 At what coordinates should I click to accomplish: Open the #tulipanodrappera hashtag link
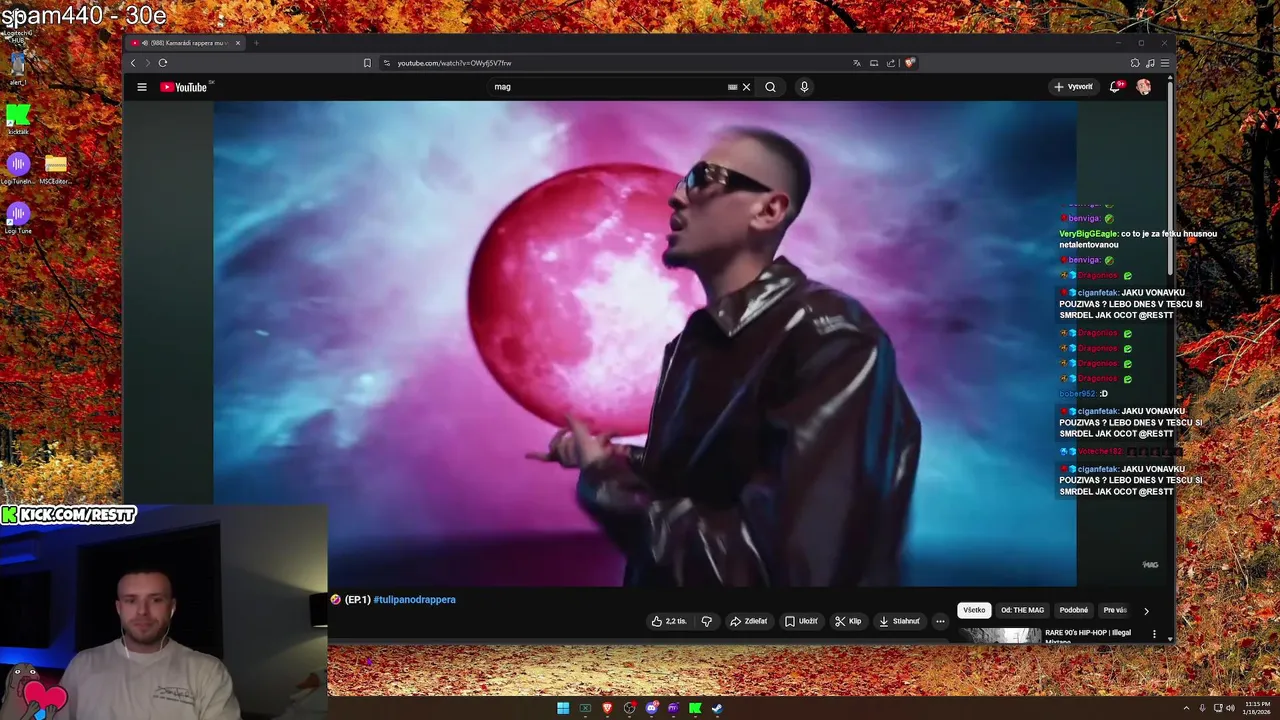tap(414, 600)
